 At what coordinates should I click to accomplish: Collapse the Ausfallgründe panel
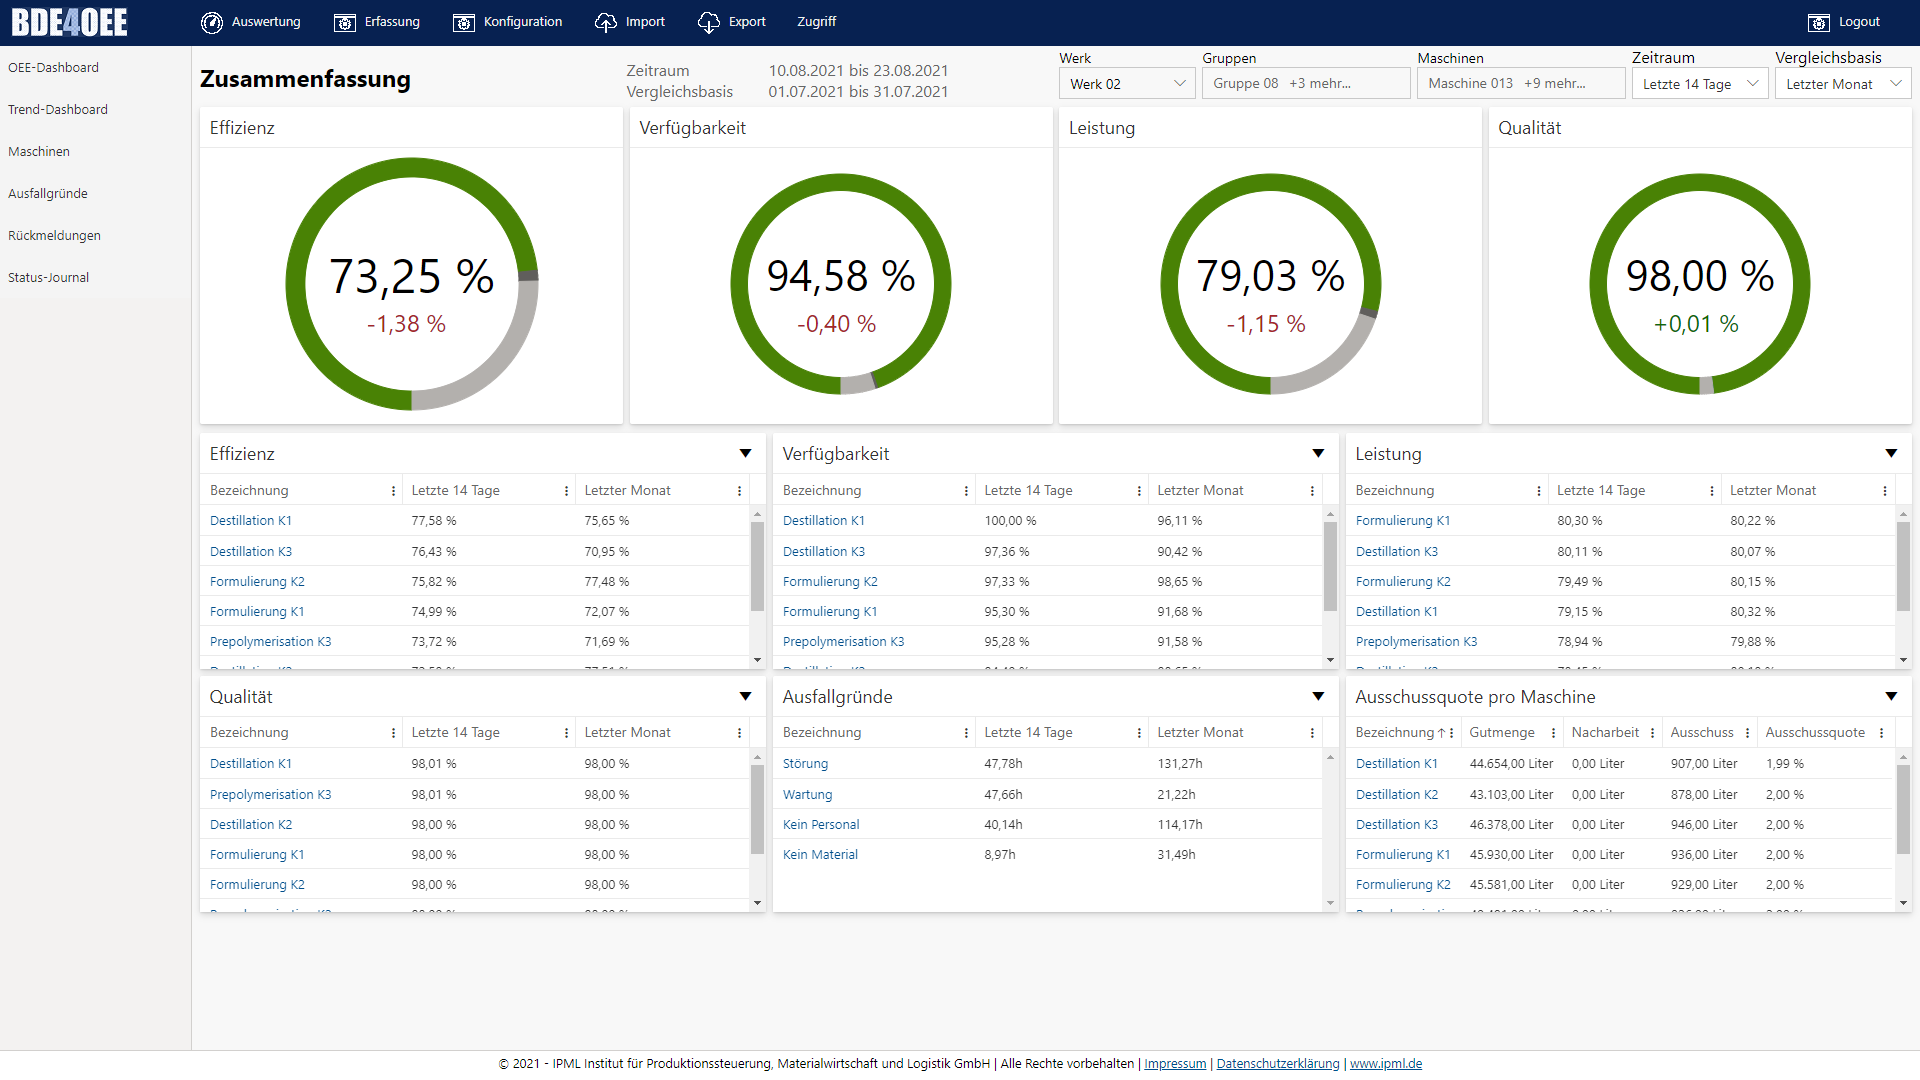tap(1318, 697)
